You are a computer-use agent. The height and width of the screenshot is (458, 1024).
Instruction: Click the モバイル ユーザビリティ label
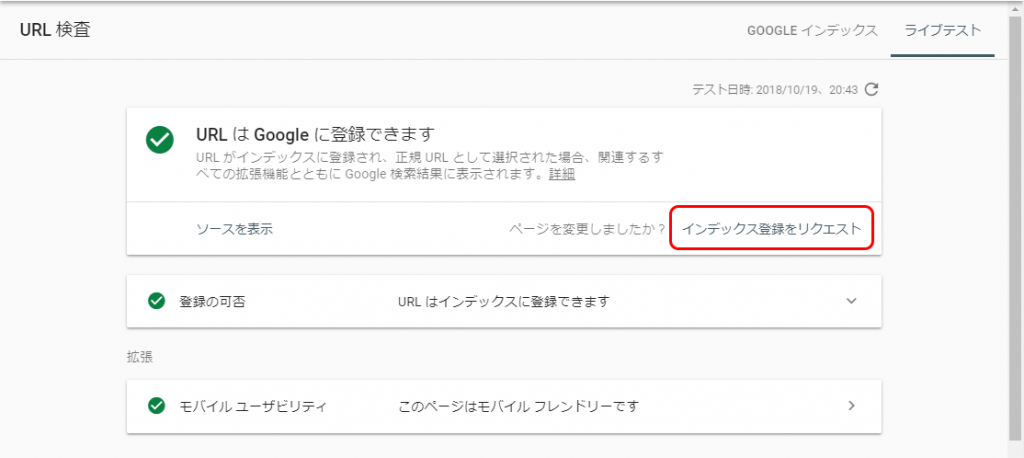coord(253,406)
